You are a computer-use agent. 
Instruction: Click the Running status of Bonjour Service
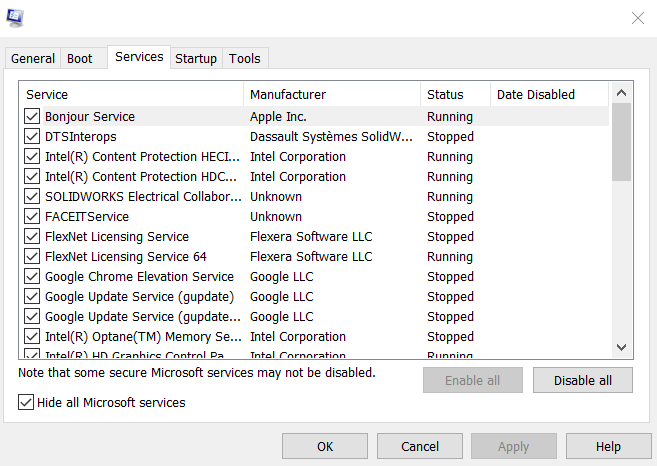pyautogui.click(x=450, y=116)
